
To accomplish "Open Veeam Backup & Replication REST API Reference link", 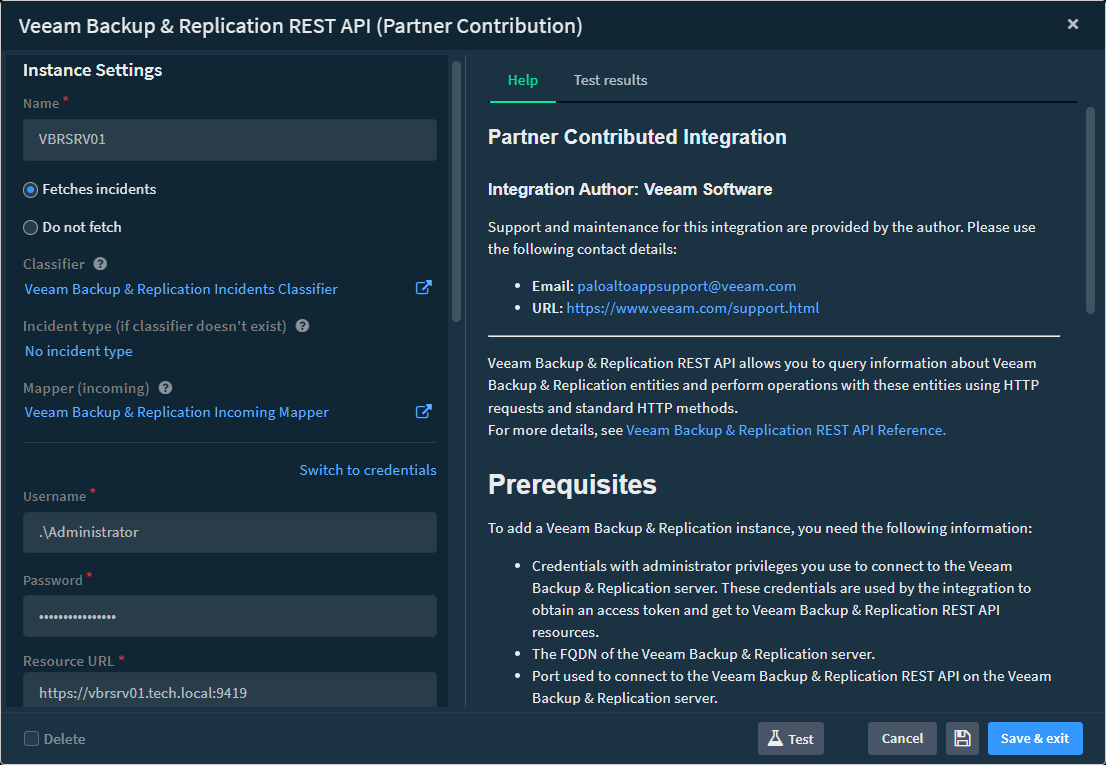I will (x=786, y=430).
